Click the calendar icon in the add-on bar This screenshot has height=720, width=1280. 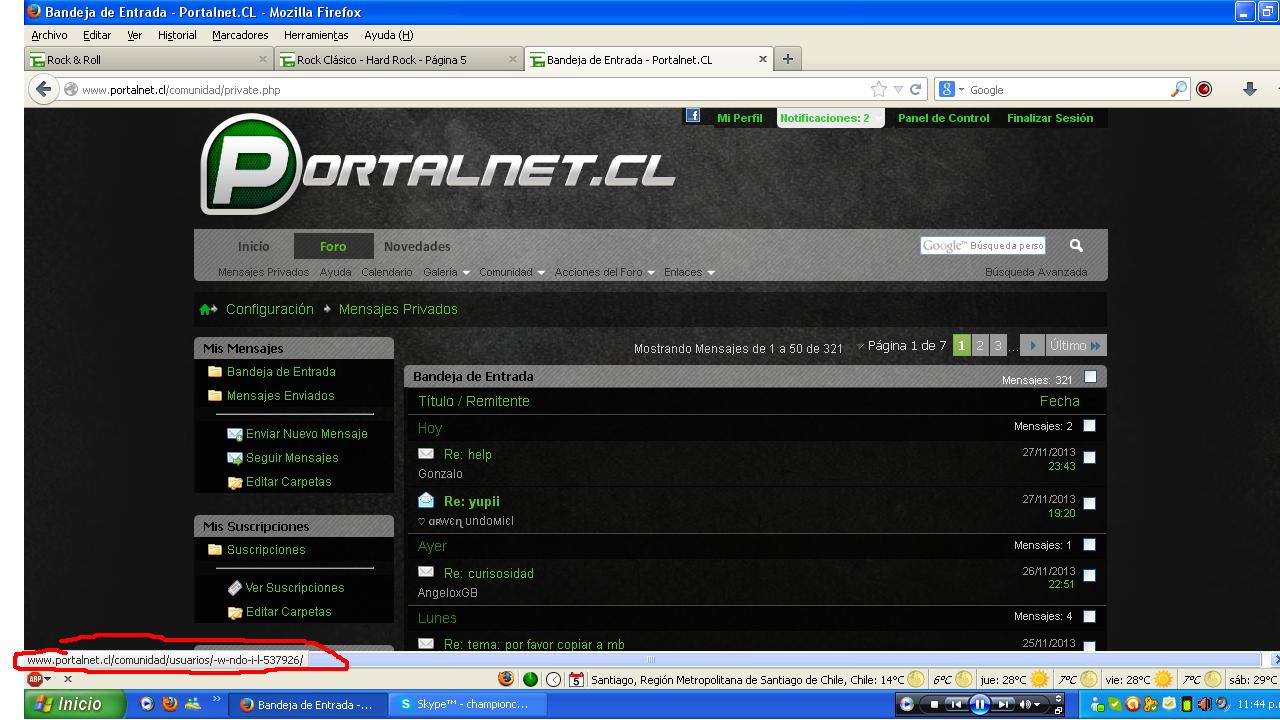[x=576, y=679]
